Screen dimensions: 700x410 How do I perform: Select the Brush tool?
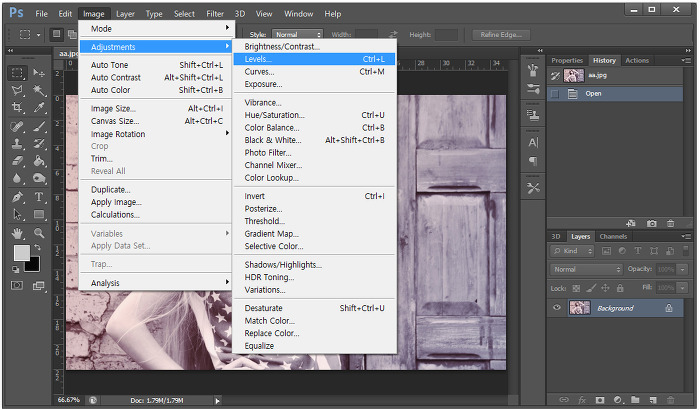[x=39, y=126]
